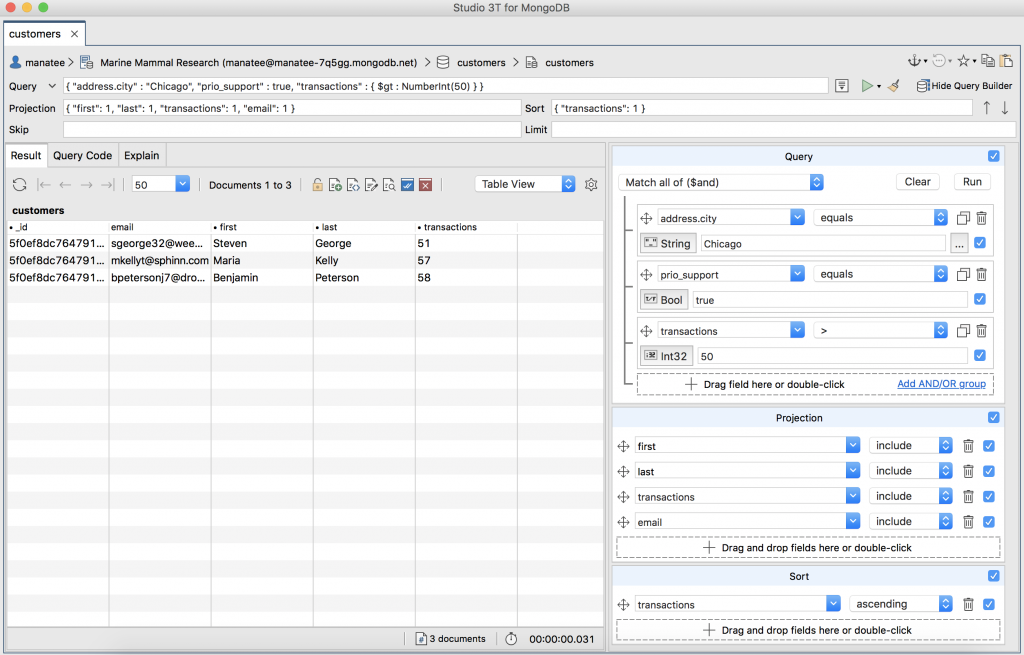The width and height of the screenshot is (1024, 655).
Task: Sort by the transactions column header
Action: [x=466, y=227]
